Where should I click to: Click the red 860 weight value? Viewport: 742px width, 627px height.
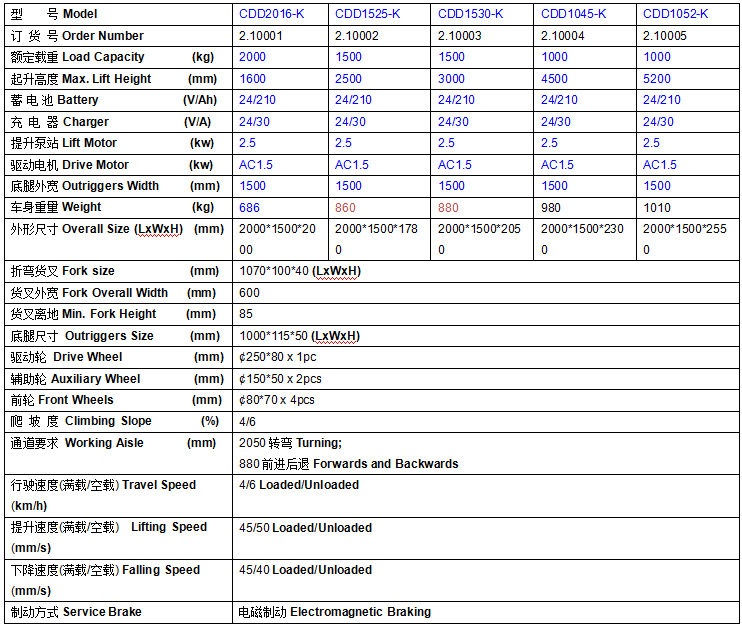pos(345,207)
